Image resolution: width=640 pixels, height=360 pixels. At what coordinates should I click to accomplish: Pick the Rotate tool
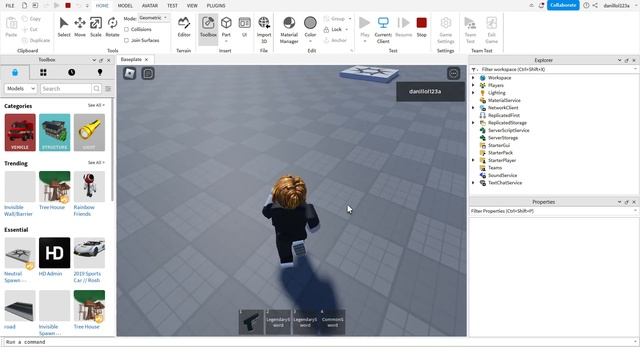[112, 27]
